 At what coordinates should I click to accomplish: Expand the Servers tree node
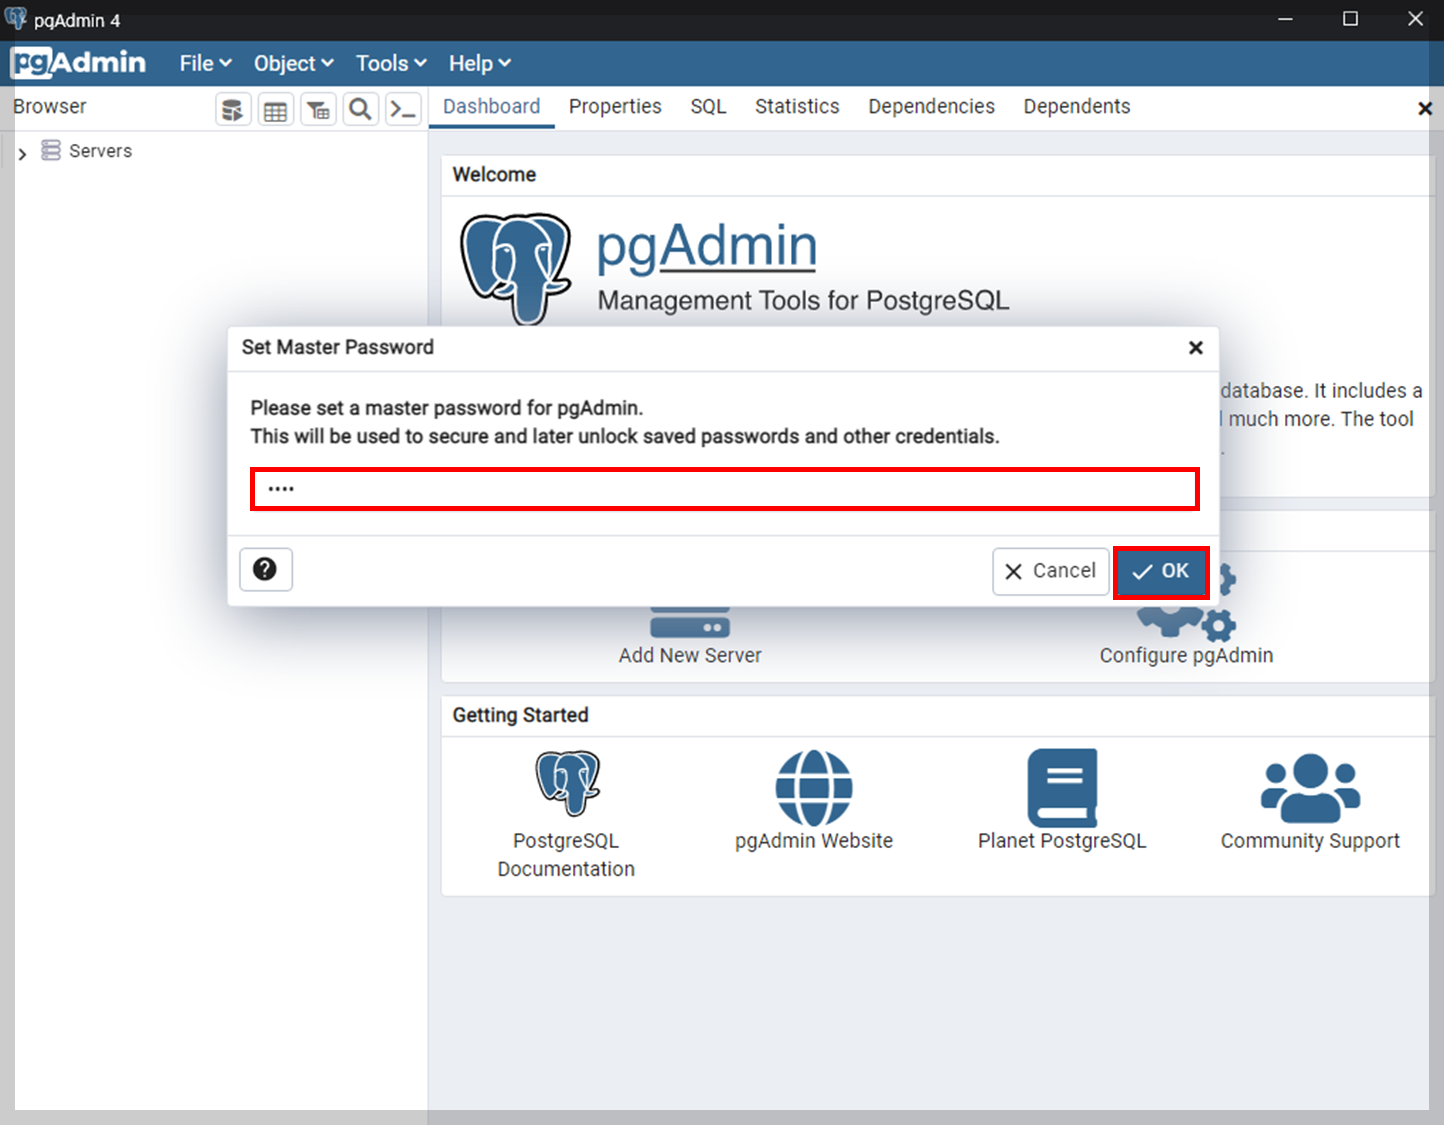click(22, 153)
